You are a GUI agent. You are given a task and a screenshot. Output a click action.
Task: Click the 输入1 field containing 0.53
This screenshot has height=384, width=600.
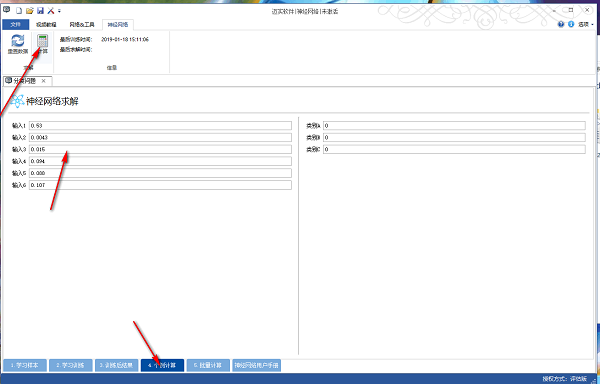coord(160,125)
